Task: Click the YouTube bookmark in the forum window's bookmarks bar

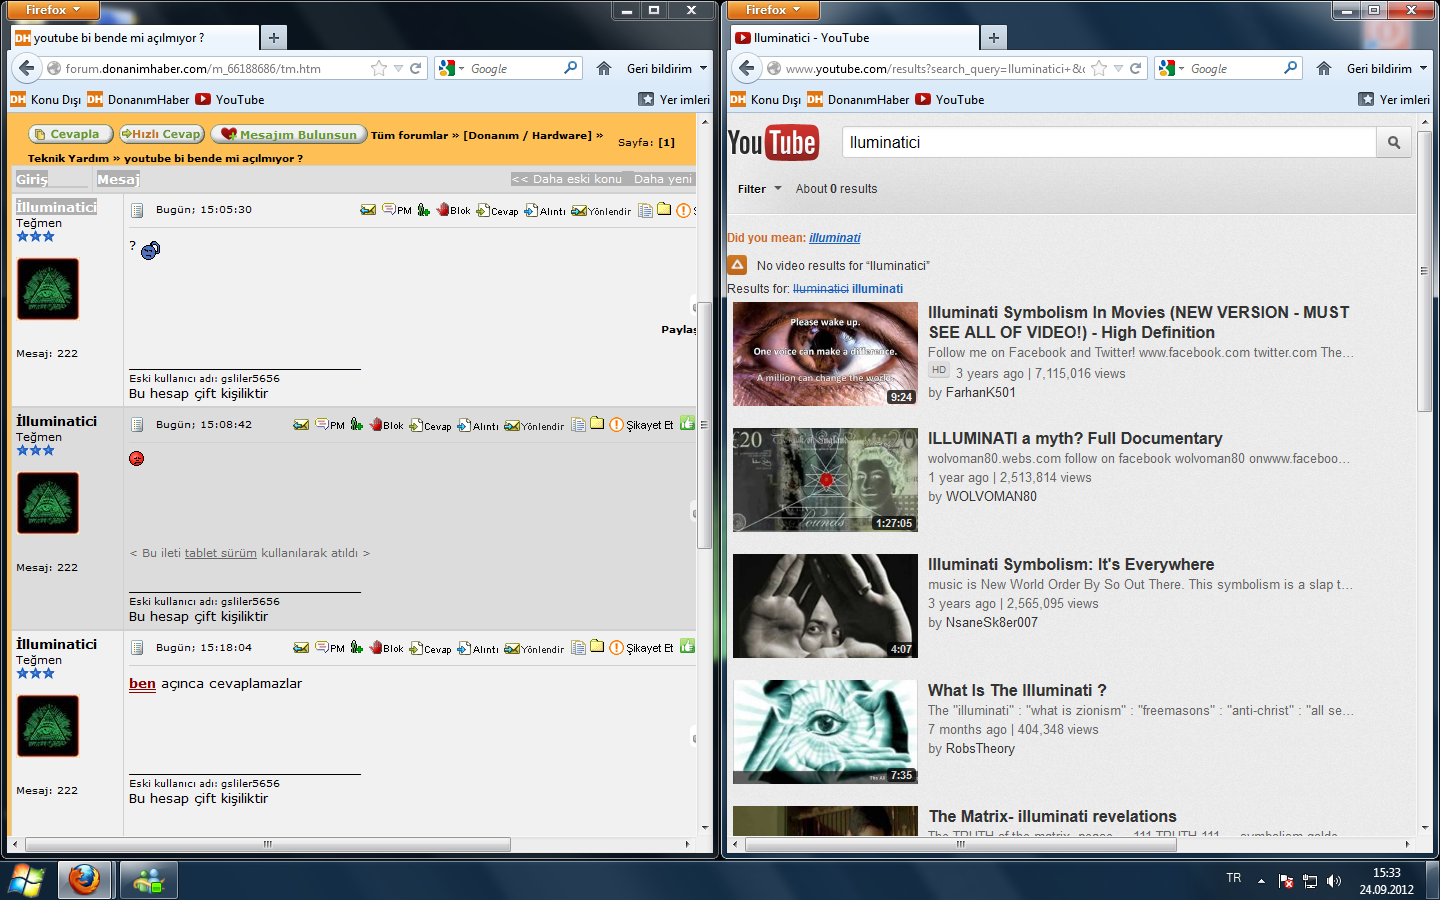Action: coord(230,100)
